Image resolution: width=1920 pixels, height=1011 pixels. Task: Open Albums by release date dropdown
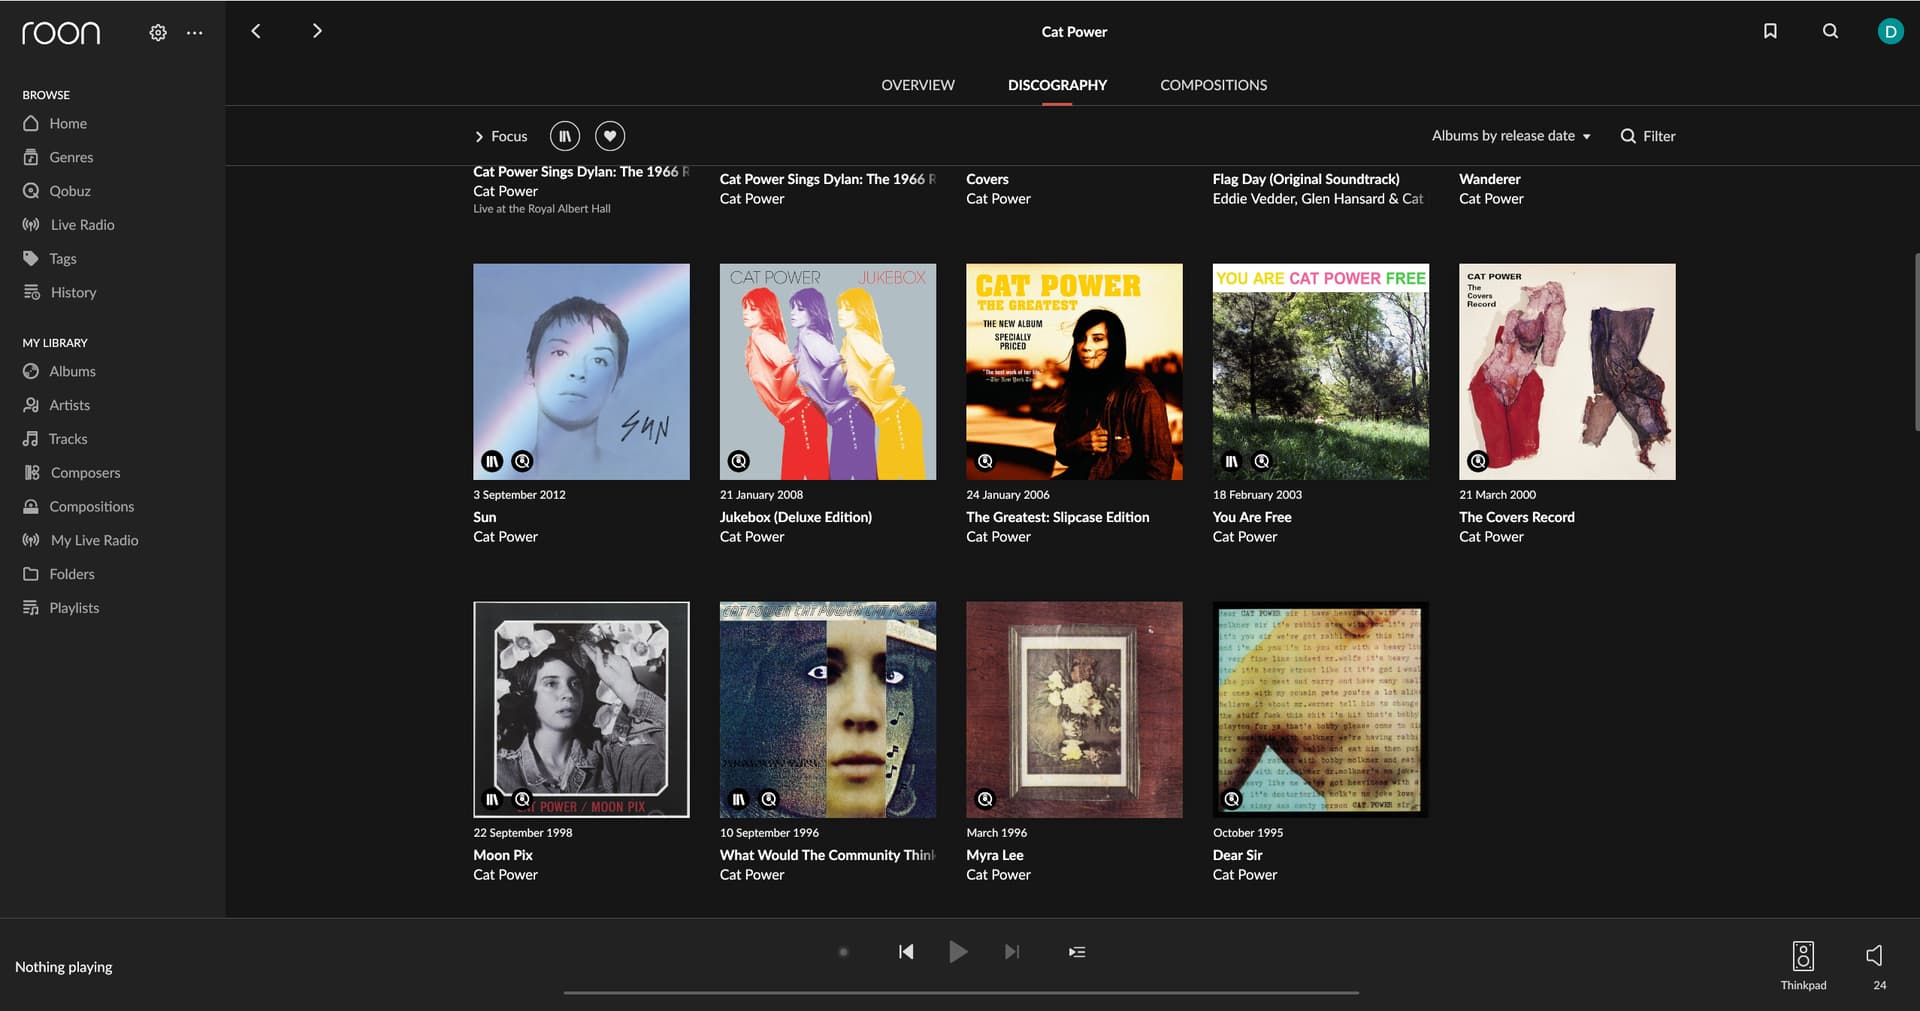1511,136
